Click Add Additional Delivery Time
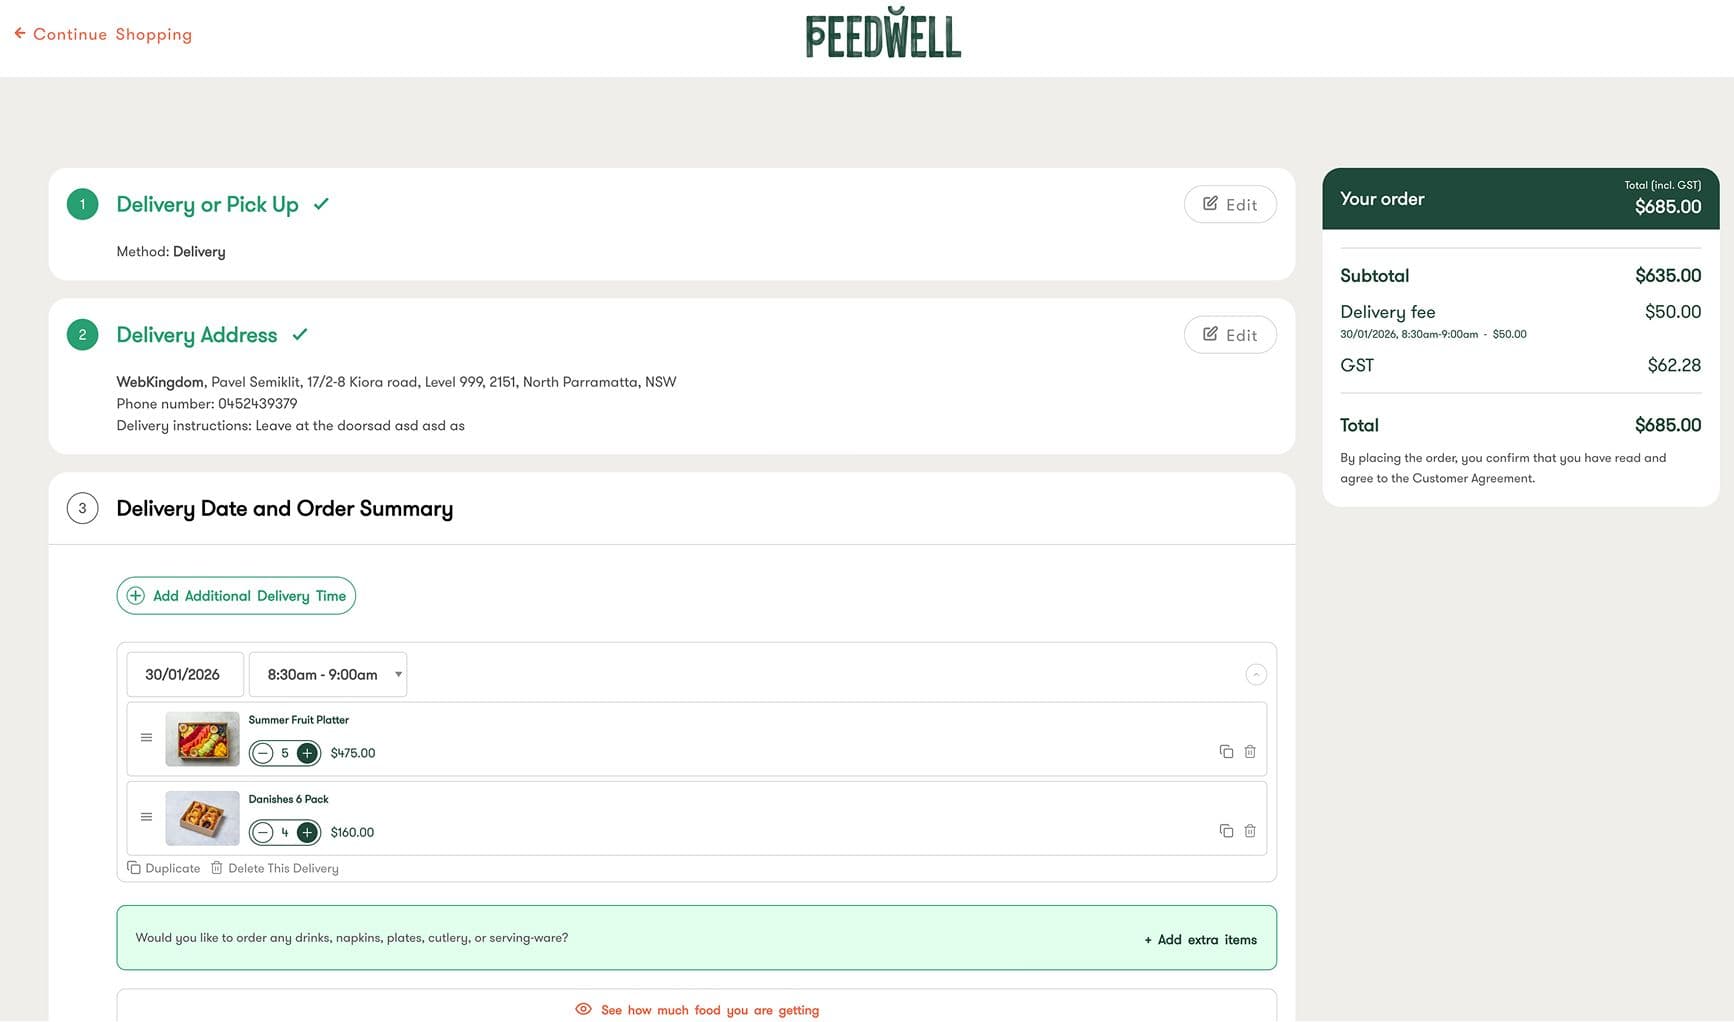 pyautogui.click(x=235, y=595)
